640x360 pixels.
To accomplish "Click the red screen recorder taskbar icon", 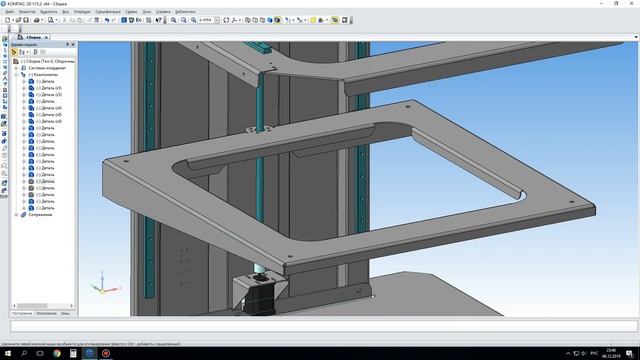I will click(x=106, y=353).
